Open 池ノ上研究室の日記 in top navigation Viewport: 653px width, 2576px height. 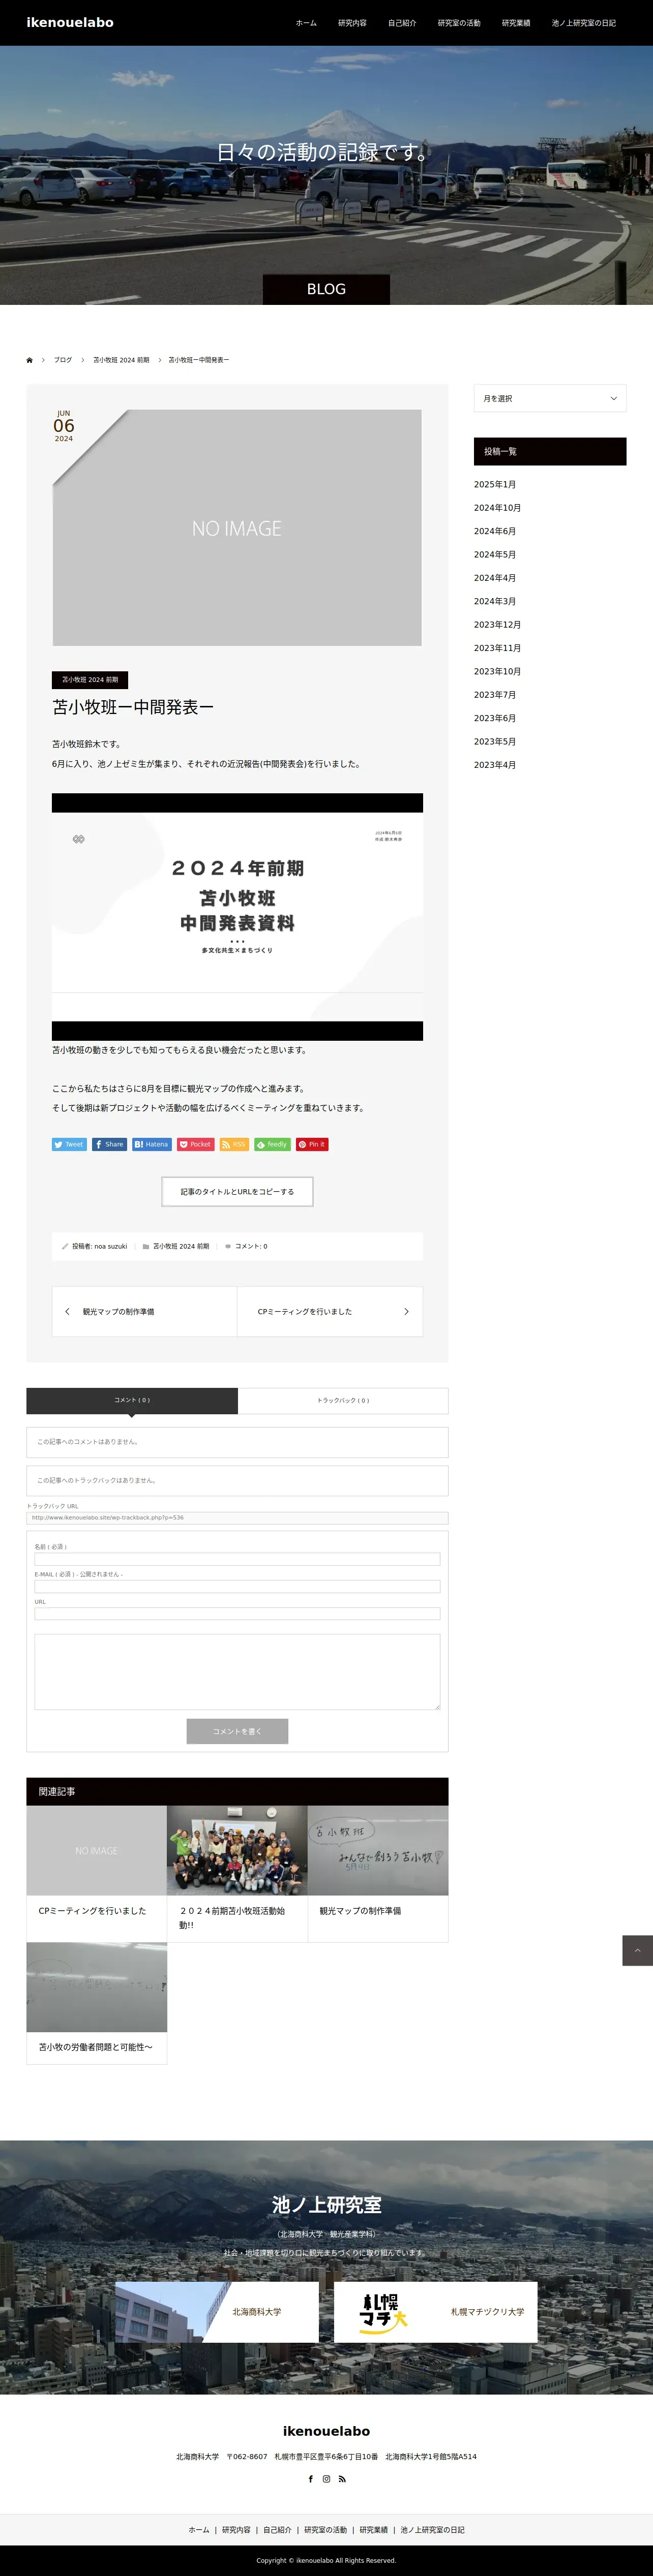point(584,23)
